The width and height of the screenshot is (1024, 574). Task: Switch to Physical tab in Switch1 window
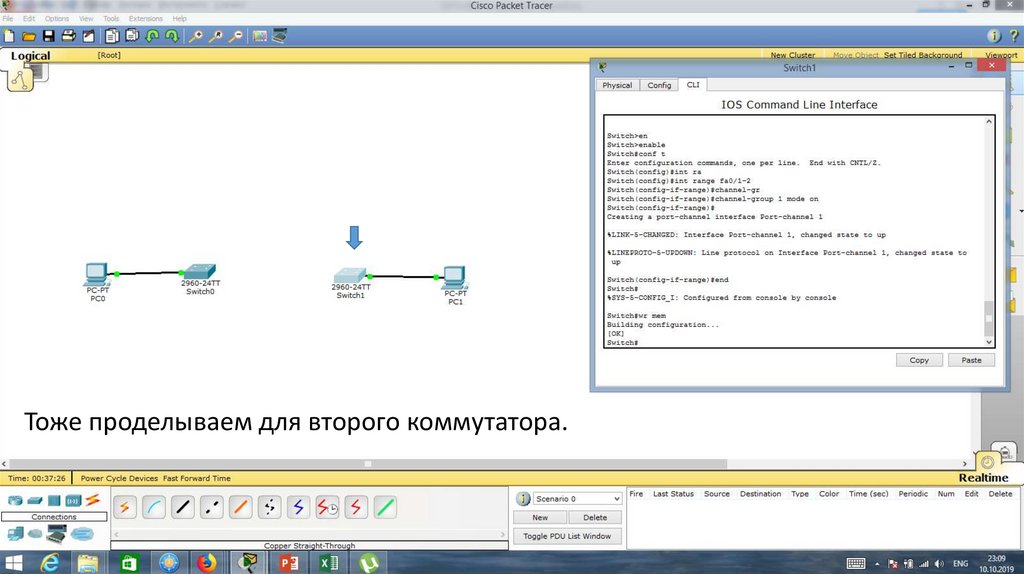(617, 86)
